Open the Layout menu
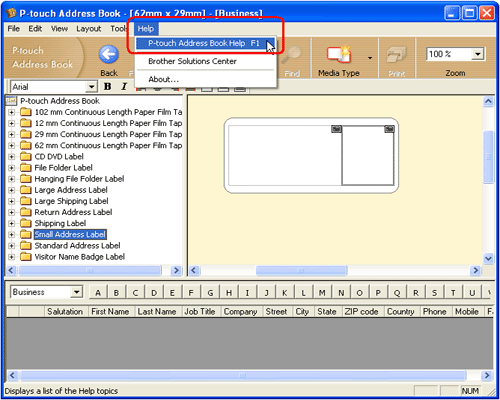Image resolution: width=500 pixels, height=400 pixels. (x=89, y=29)
